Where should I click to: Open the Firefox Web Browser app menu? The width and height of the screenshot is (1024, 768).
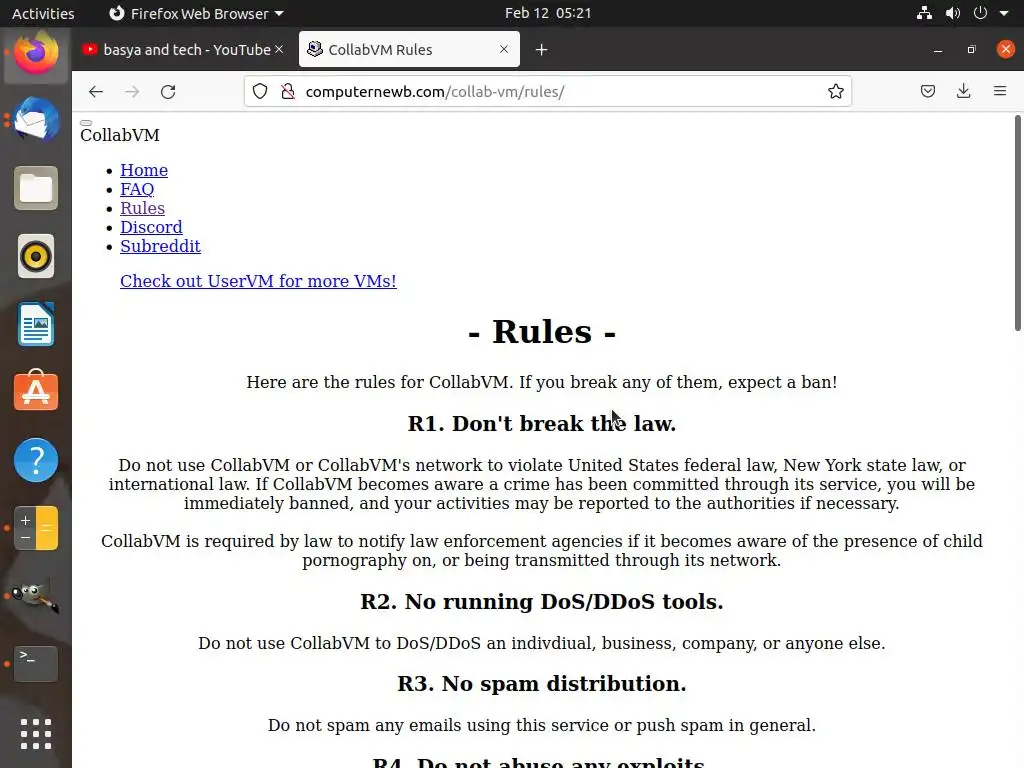point(196,13)
